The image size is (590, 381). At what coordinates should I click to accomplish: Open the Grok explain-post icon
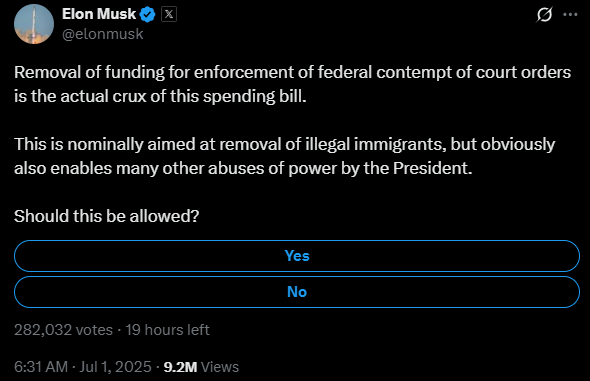pos(544,15)
